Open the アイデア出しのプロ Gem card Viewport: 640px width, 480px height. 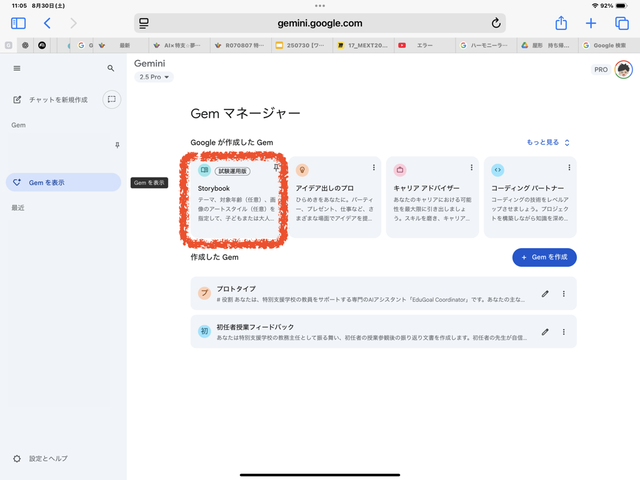click(335, 197)
